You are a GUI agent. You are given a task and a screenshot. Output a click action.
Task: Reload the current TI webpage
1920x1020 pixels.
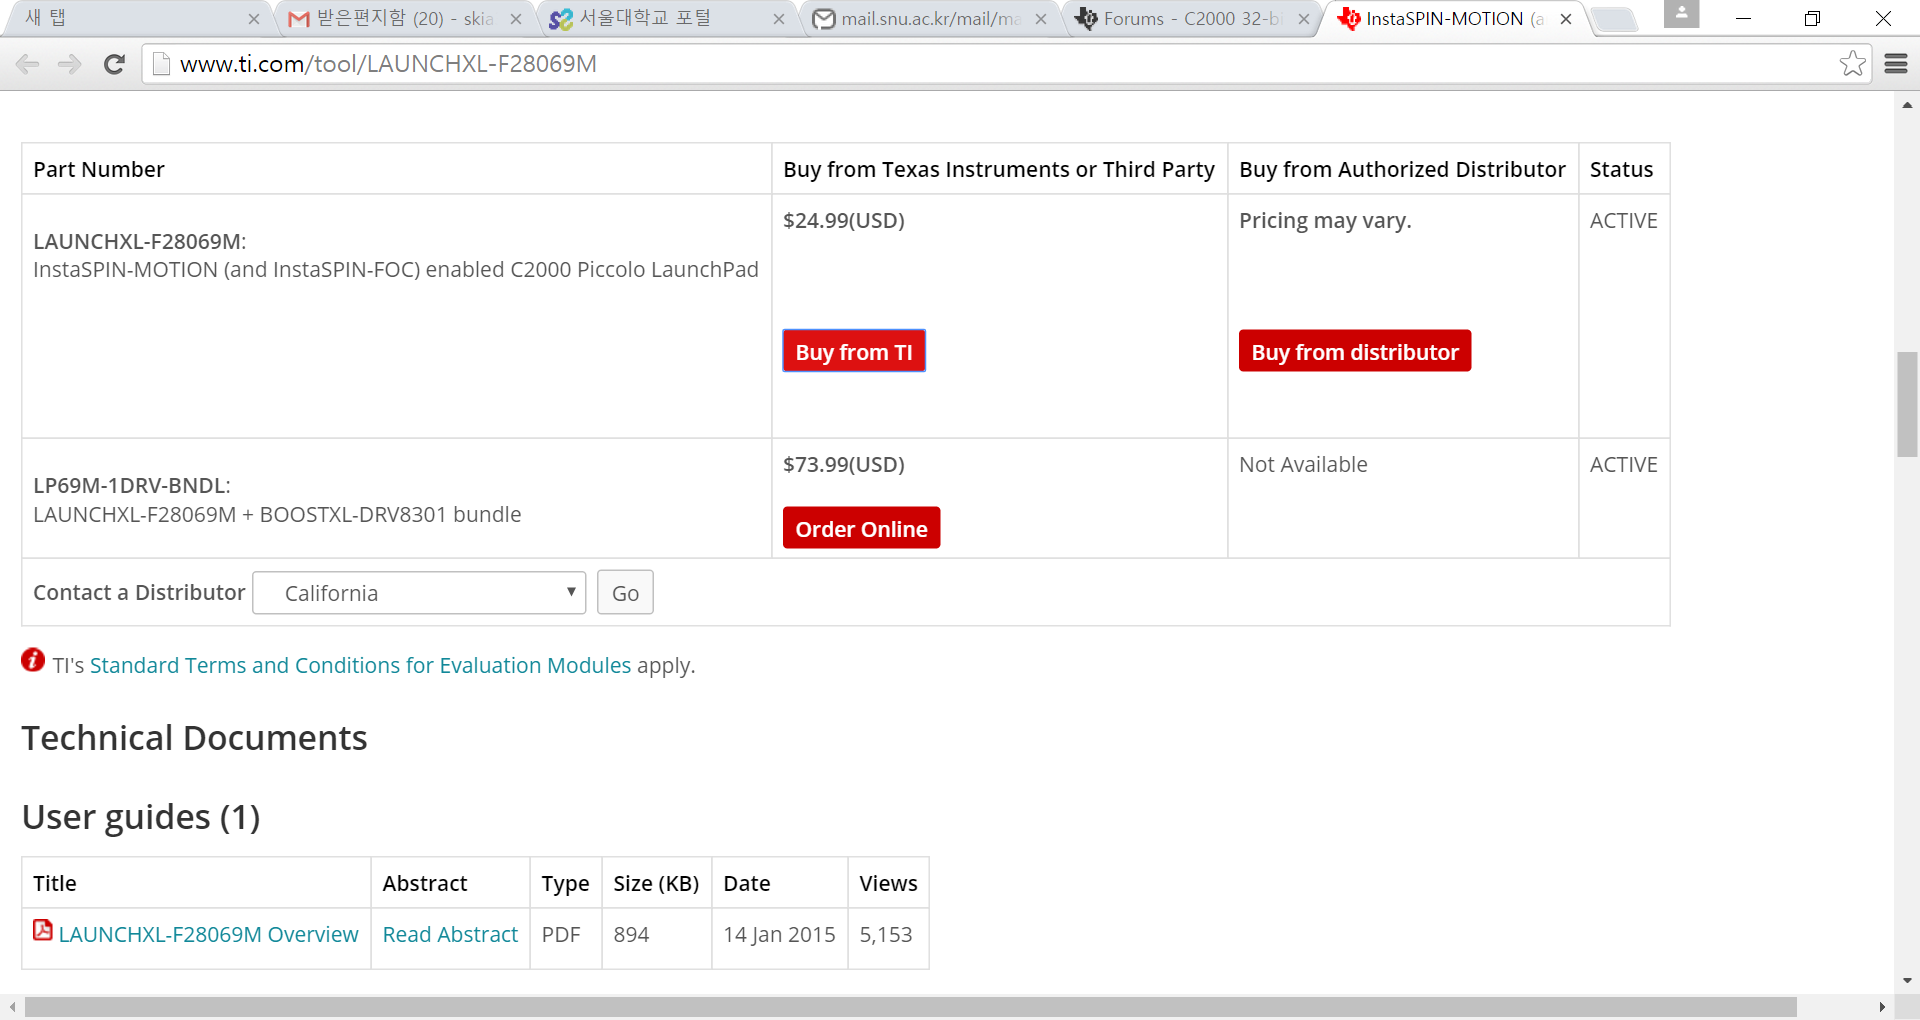pyautogui.click(x=114, y=64)
